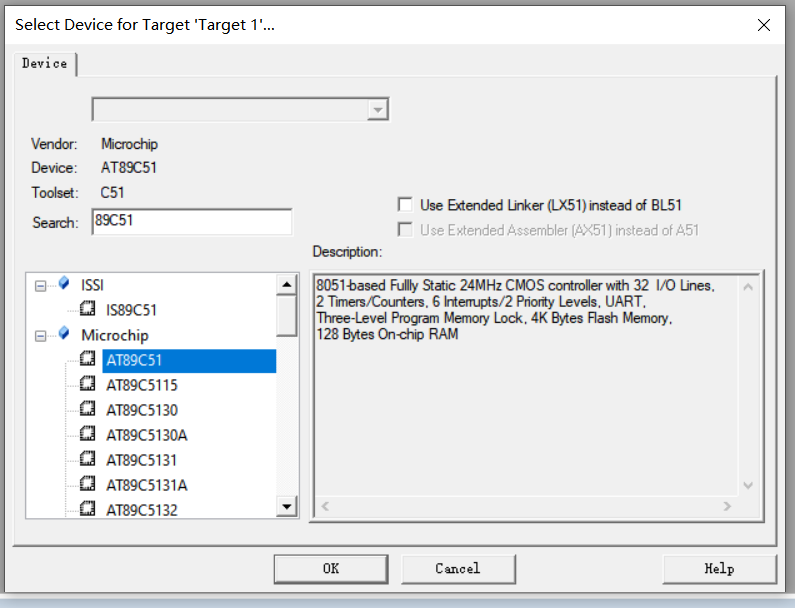The image size is (795, 608).
Task: Click the description box scroll-left arrow
Action: tap(326, 506)
